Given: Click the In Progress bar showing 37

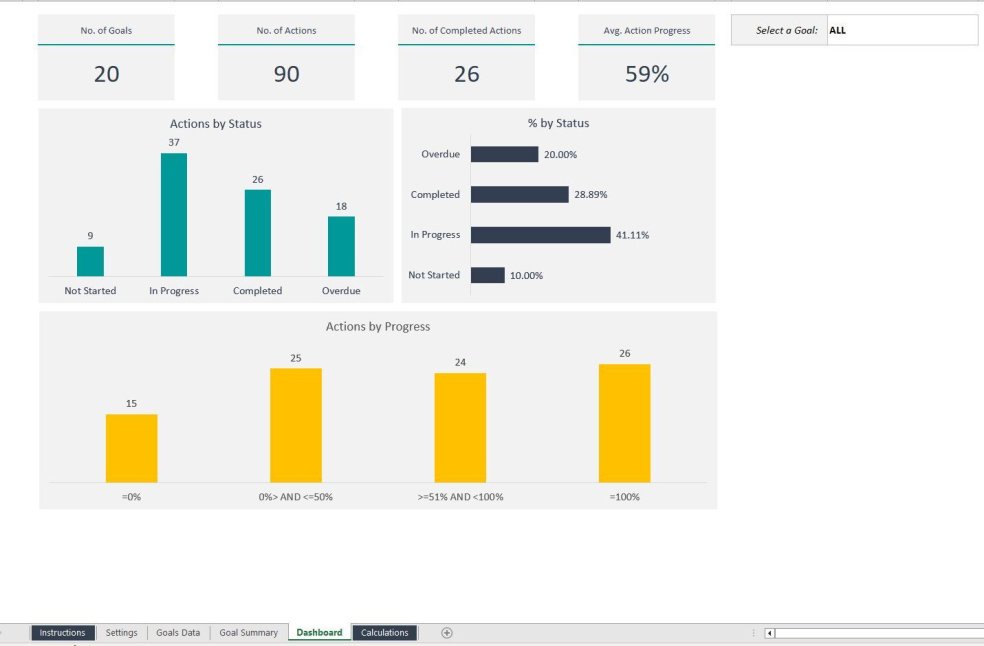Looking at the screenshot, I should [x=173, y=215].
